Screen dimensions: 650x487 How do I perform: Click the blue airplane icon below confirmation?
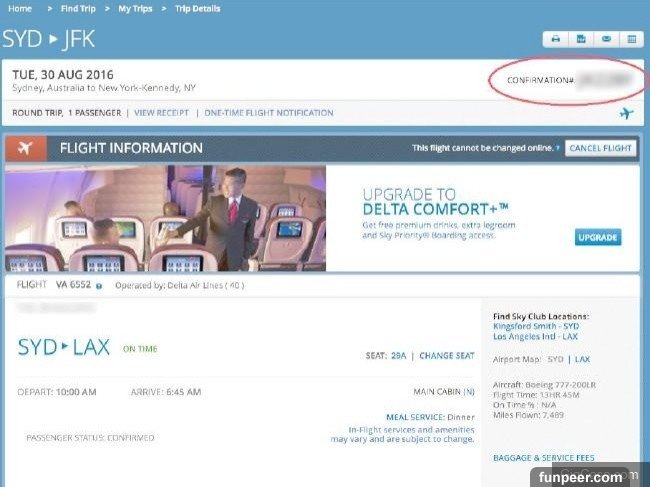626,113
